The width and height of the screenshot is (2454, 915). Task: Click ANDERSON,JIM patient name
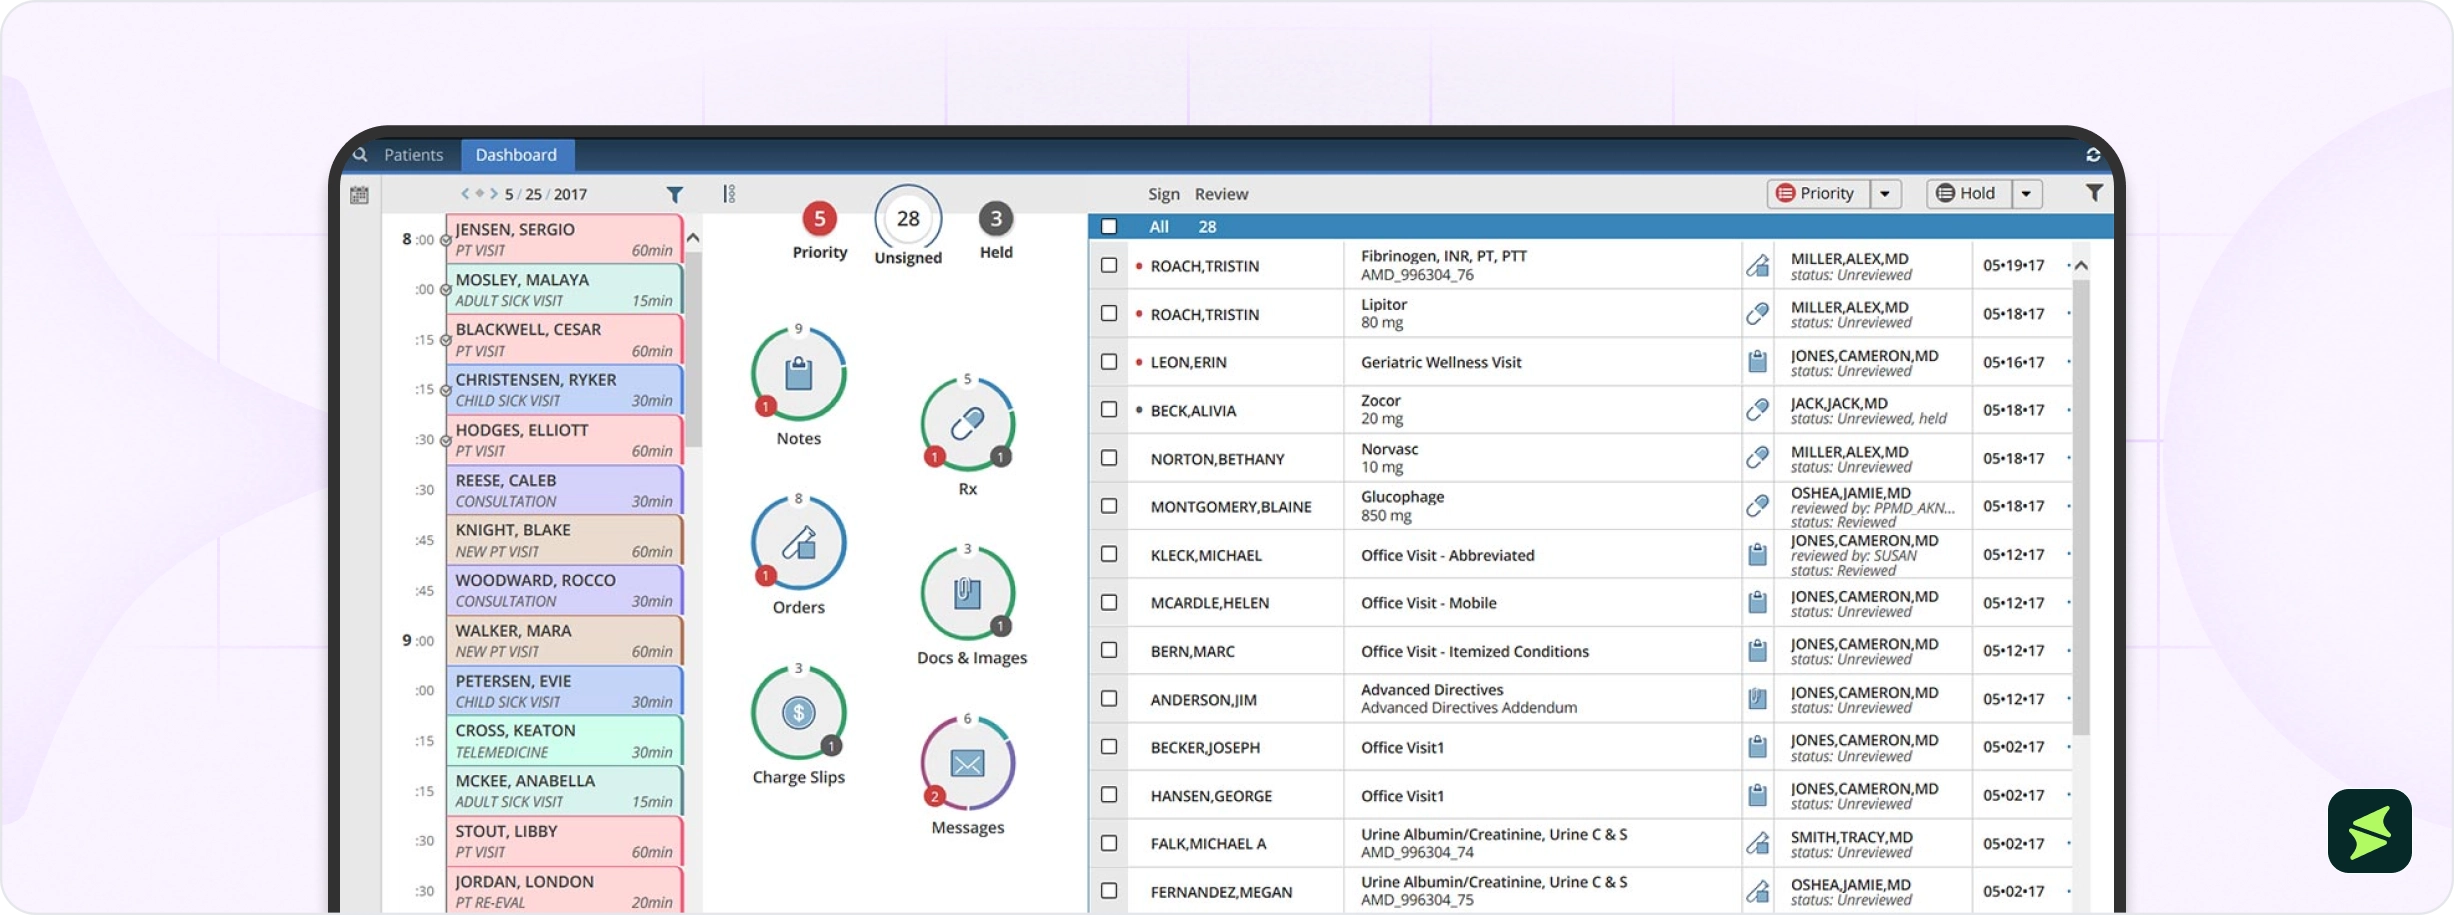(1203, 700)
